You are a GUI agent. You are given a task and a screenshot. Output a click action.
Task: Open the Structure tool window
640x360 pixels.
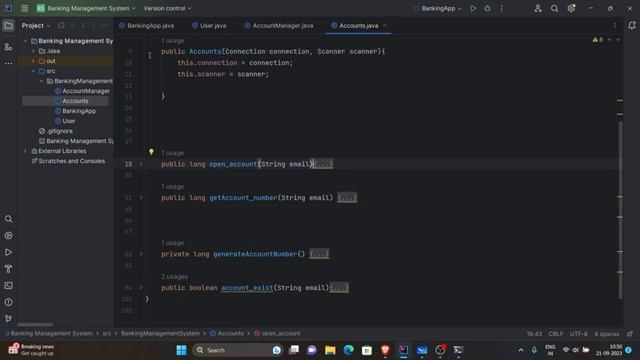point(8,47)
